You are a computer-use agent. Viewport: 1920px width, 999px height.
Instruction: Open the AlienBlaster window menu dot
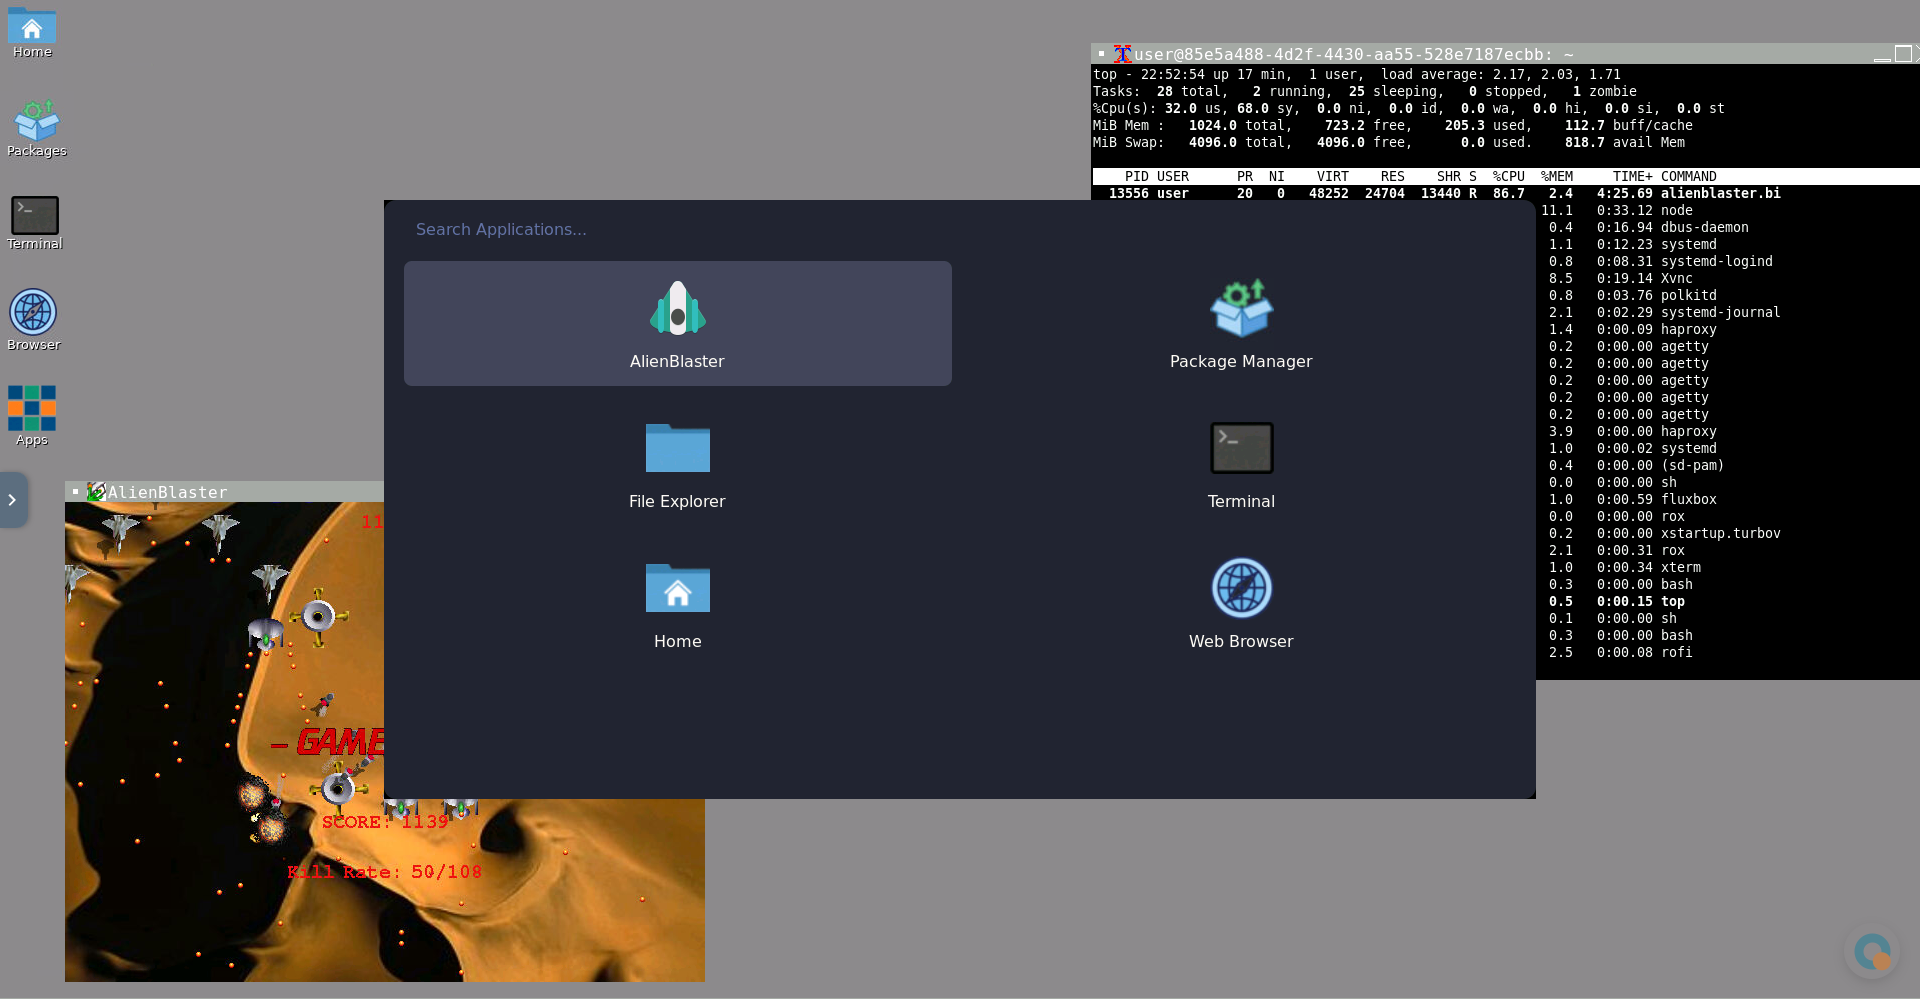pos(75,492)
